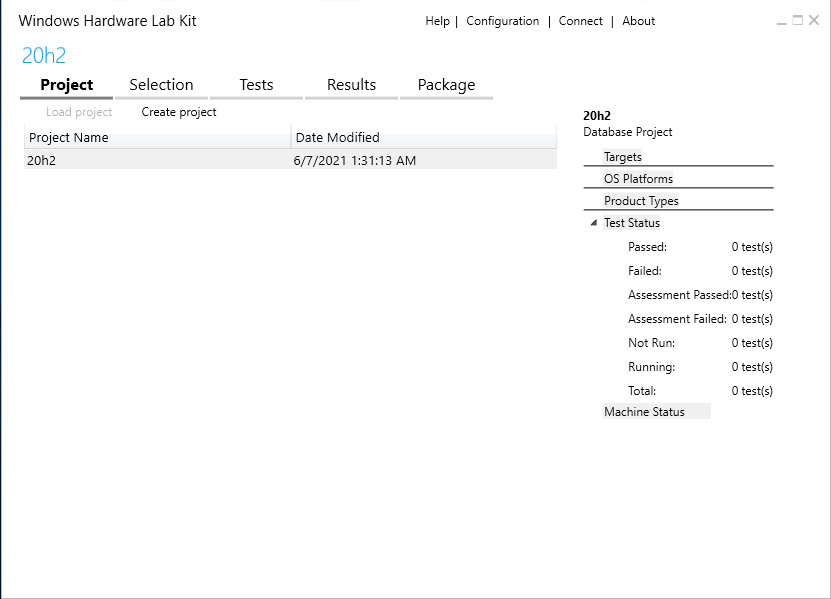Image resolution: width=831 pixels, height=599 pixels.
Task: Click the Running label
Action: (x=651, y=367)
